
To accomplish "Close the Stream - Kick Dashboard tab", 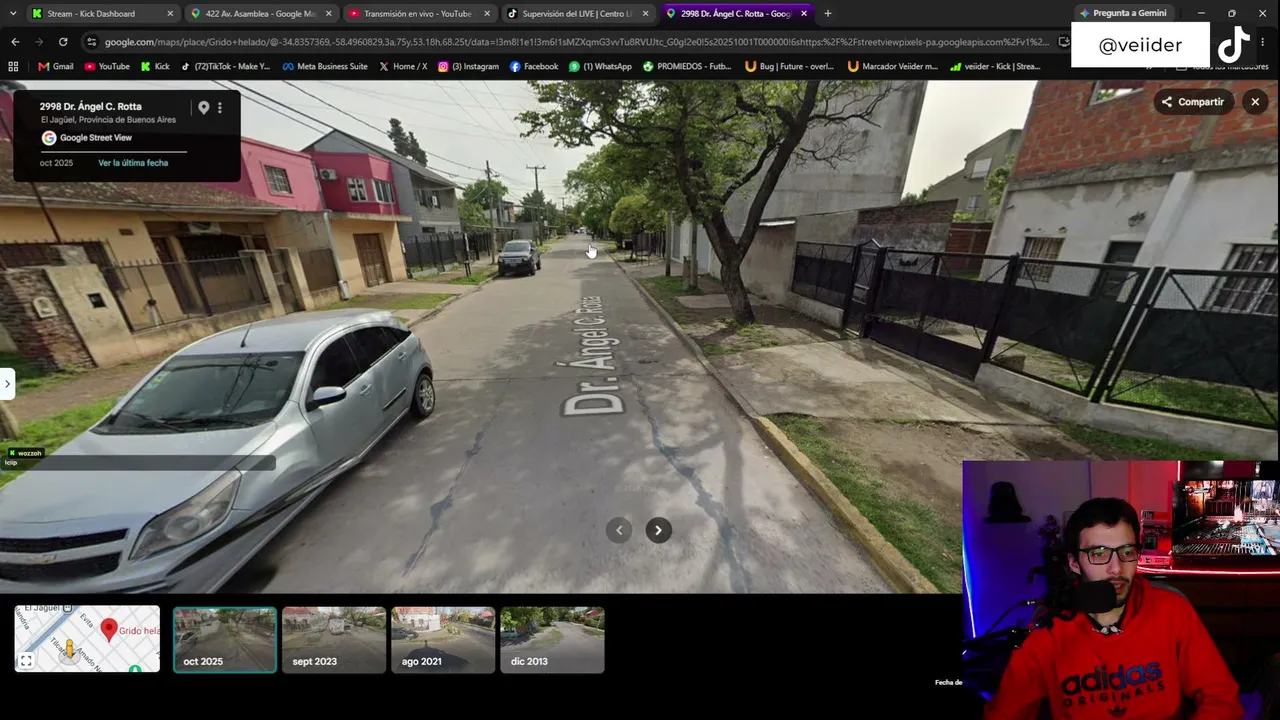I will (170, 14).
